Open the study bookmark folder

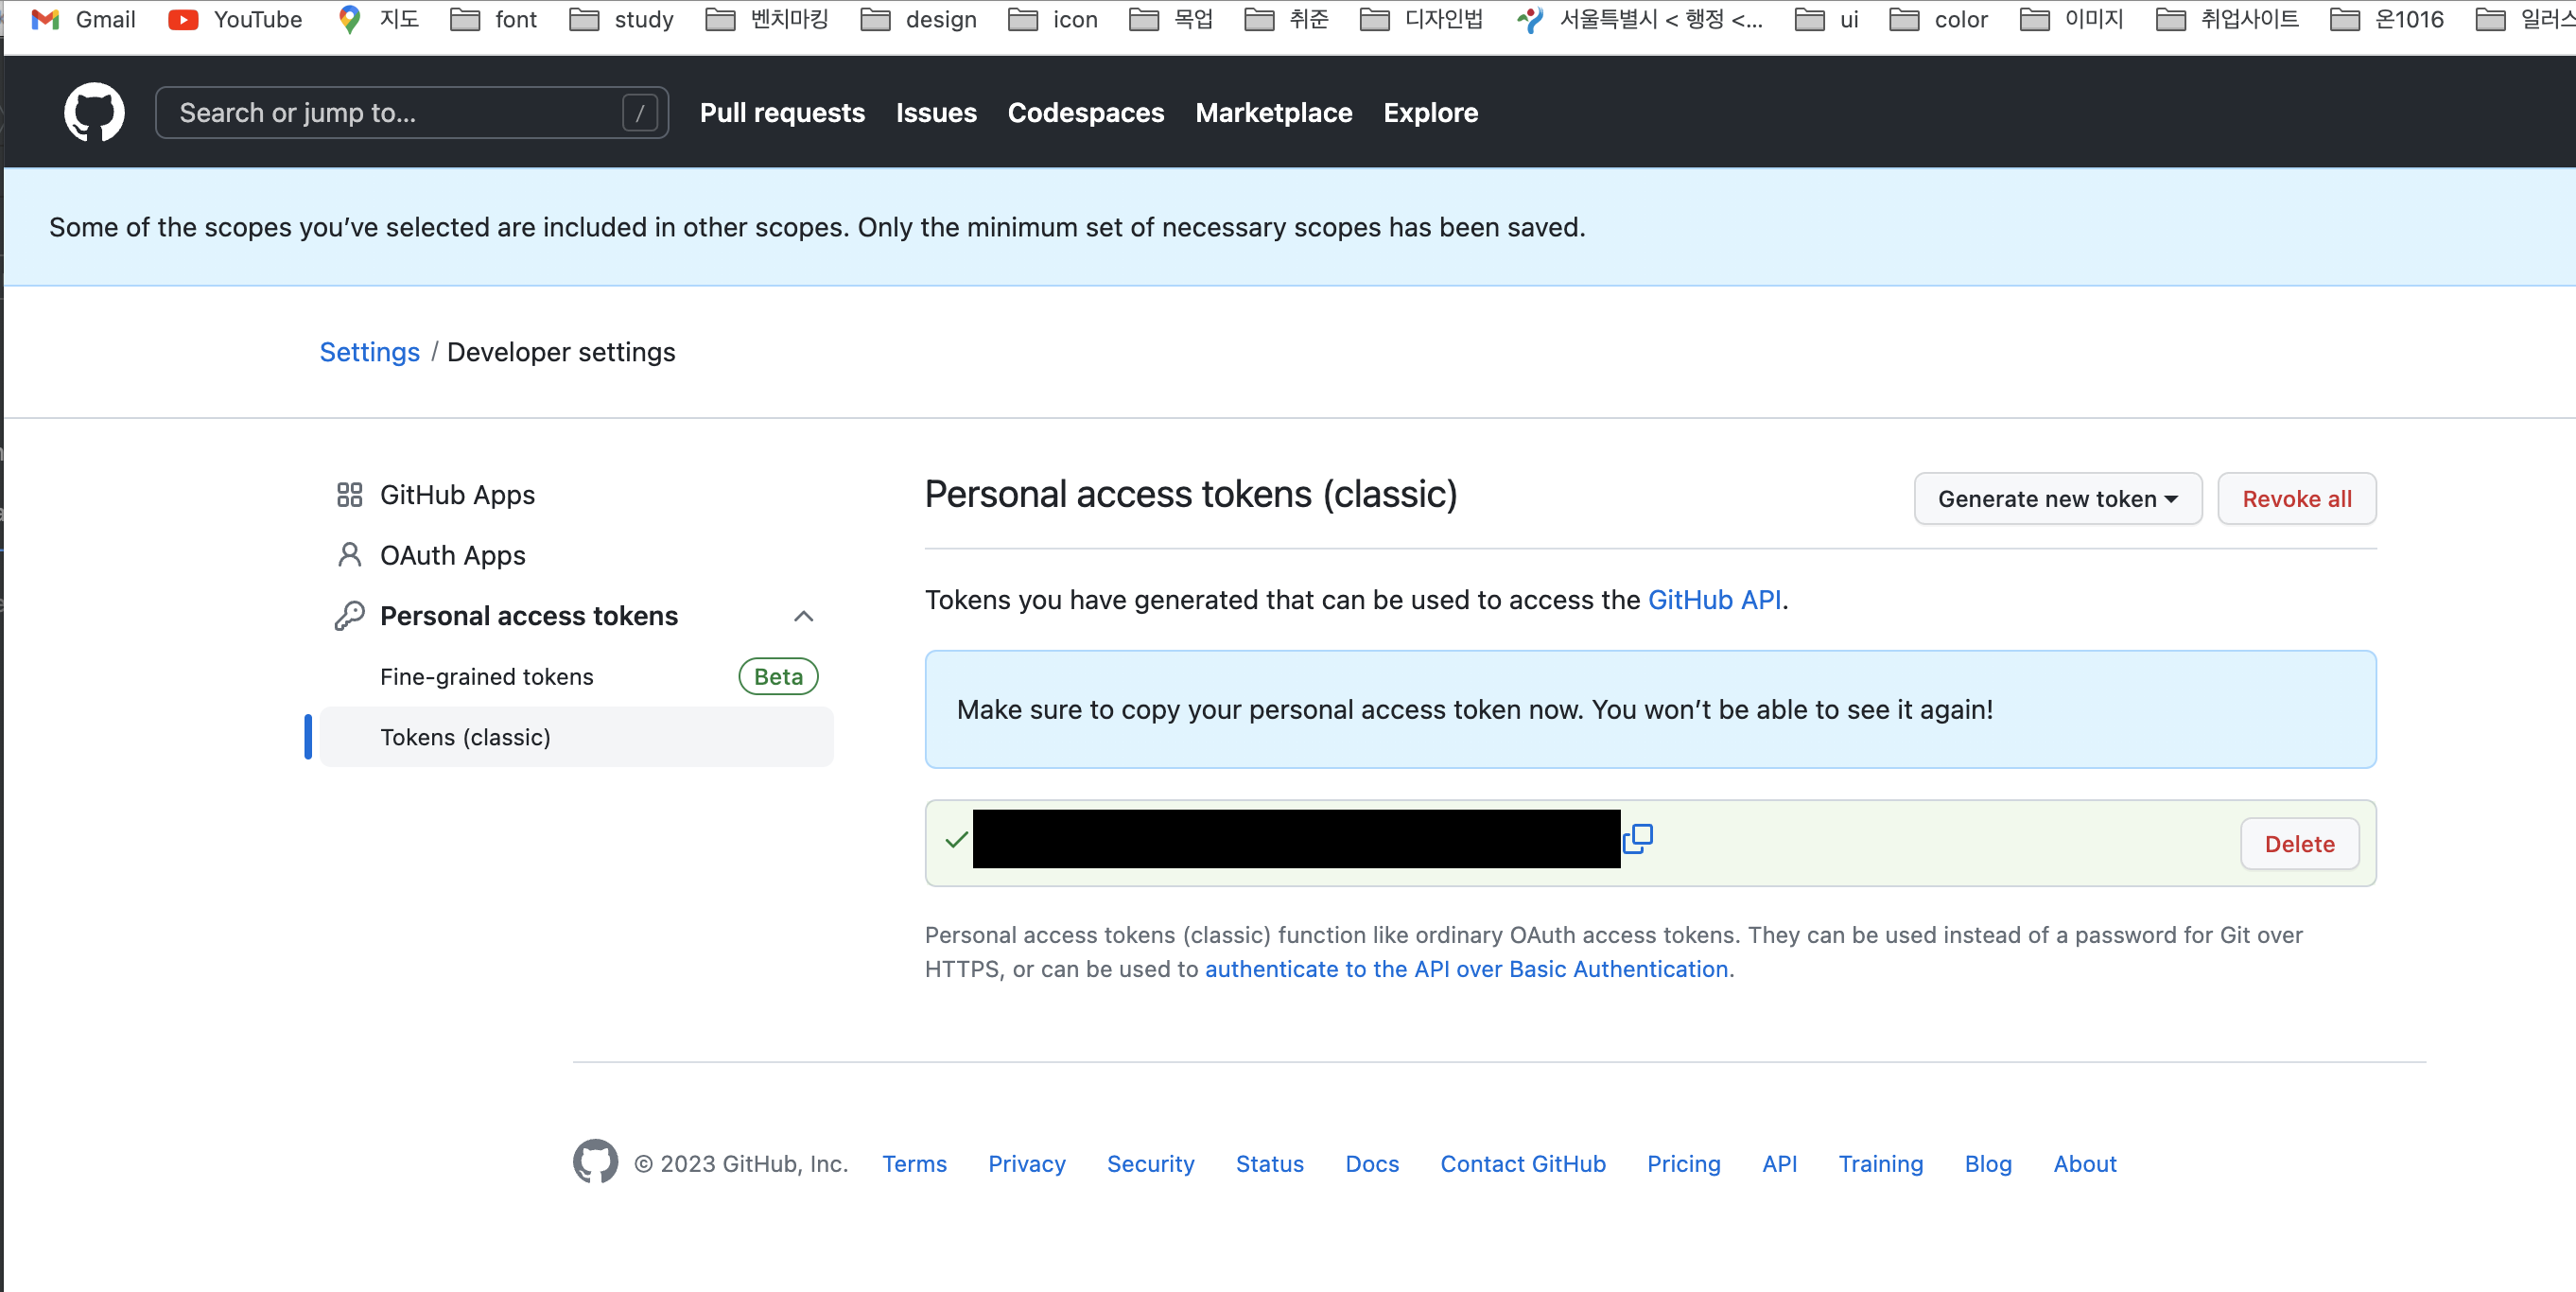coord(622,19)
